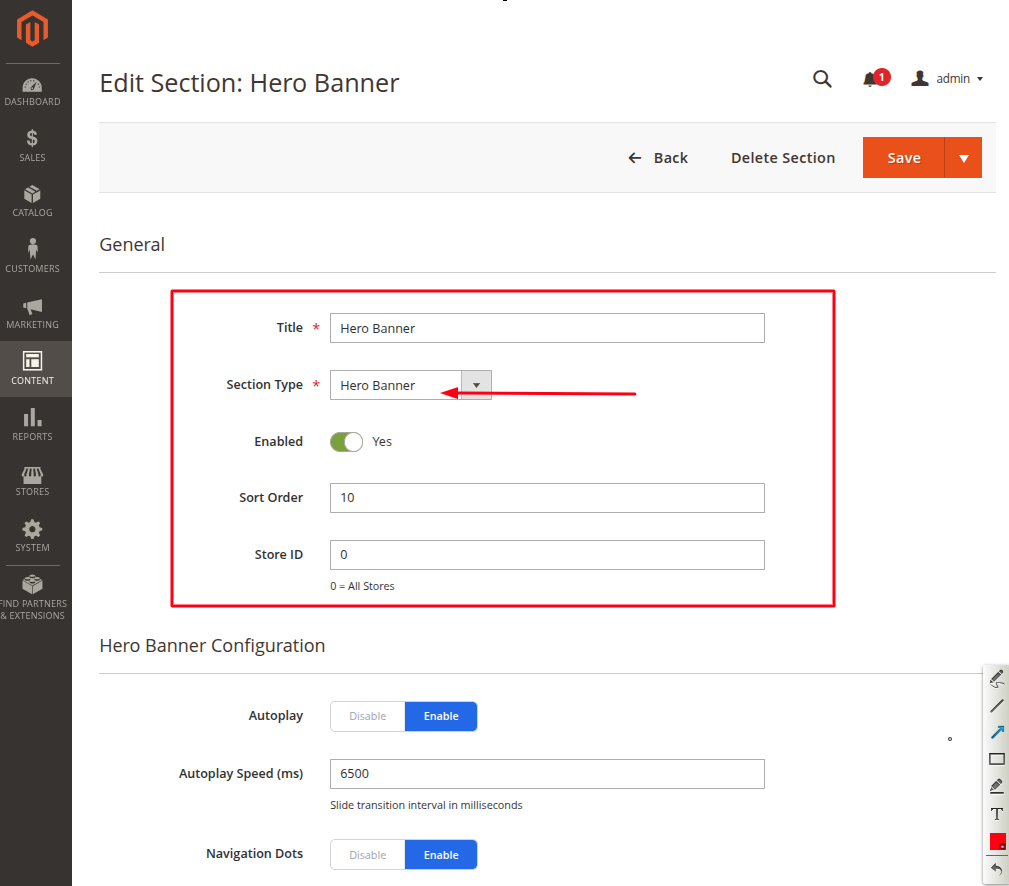This screenshot has width=1009, height=886.
Task: Select the highlighter marker tool
Action: [x=997, y=786]
